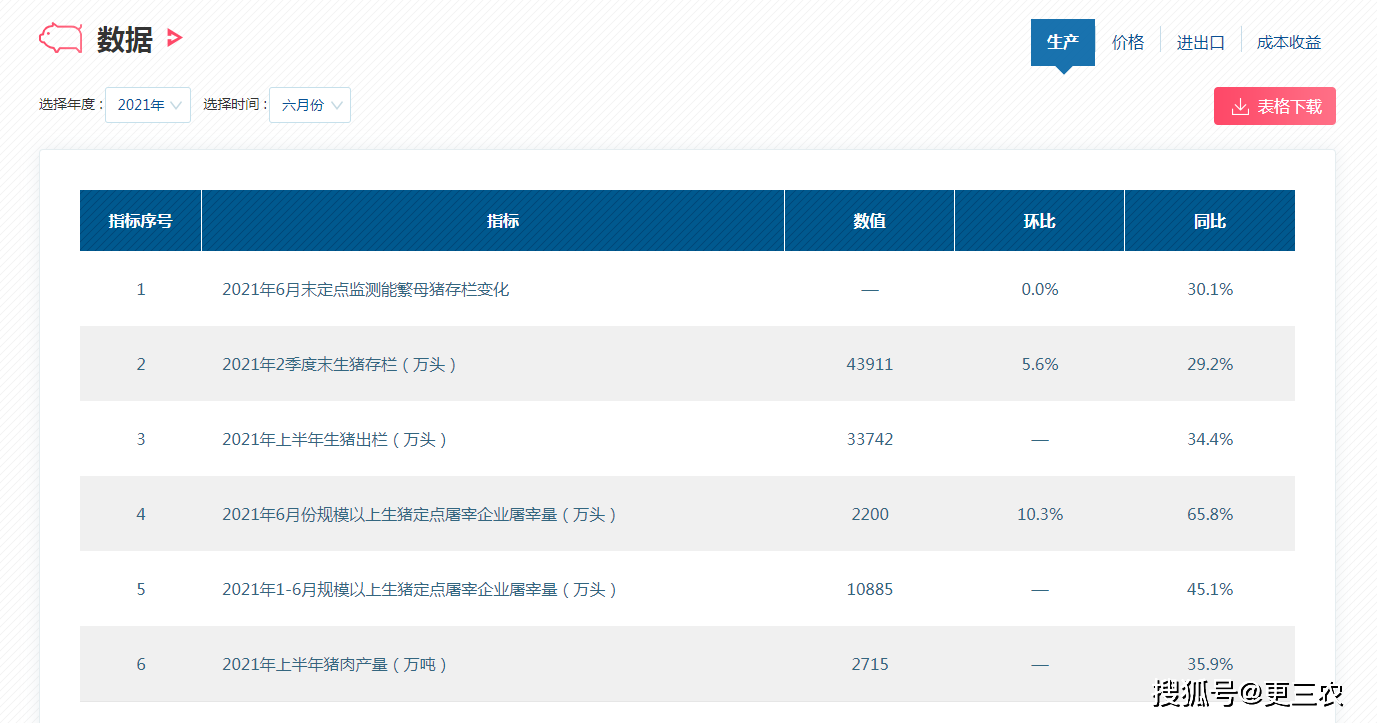Select row 2021年1-6月规模以上生猪定点屠宰企业屠宰量
1377x723 pixels.
[687, 589]
